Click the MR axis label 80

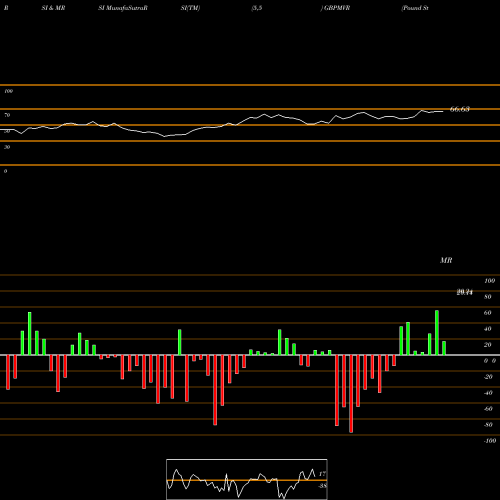(488, 297)
